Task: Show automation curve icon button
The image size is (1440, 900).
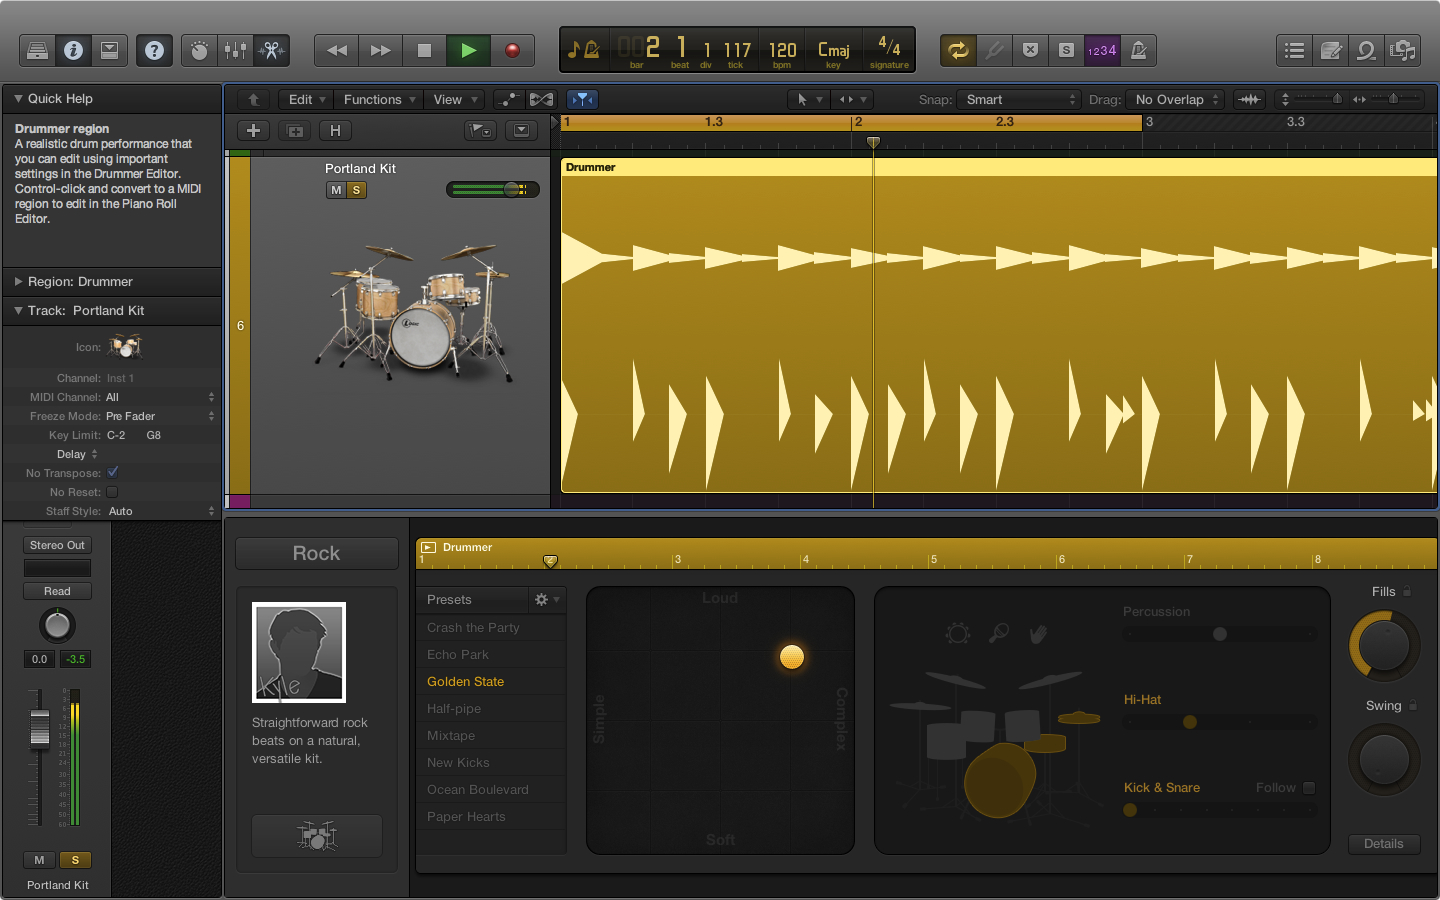Action: tap(509, 99)
